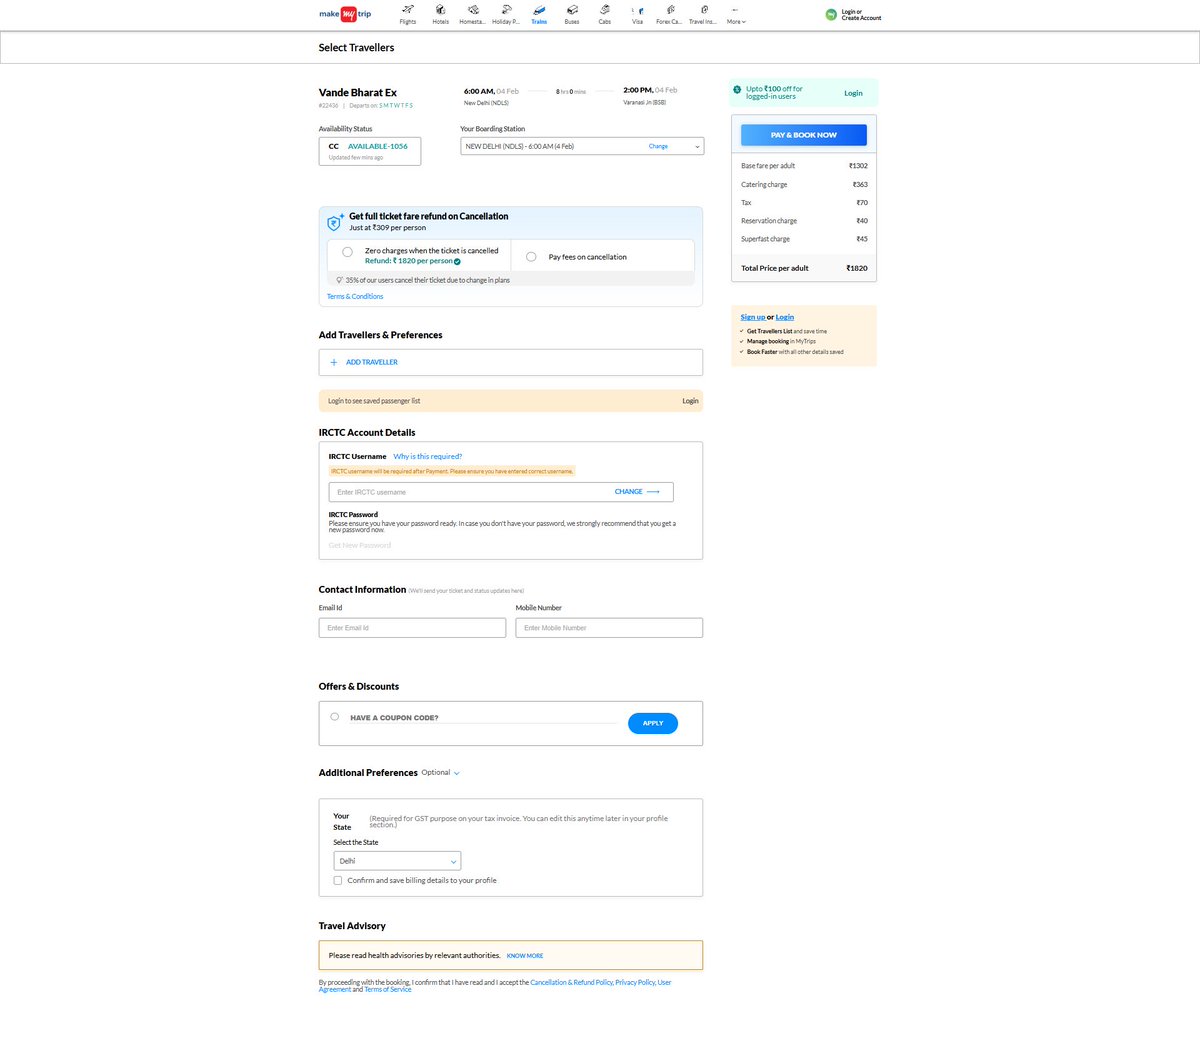Click the green account avatar icon
The height and width of the screenshot is (1053, 1200).
coord(831,15)
